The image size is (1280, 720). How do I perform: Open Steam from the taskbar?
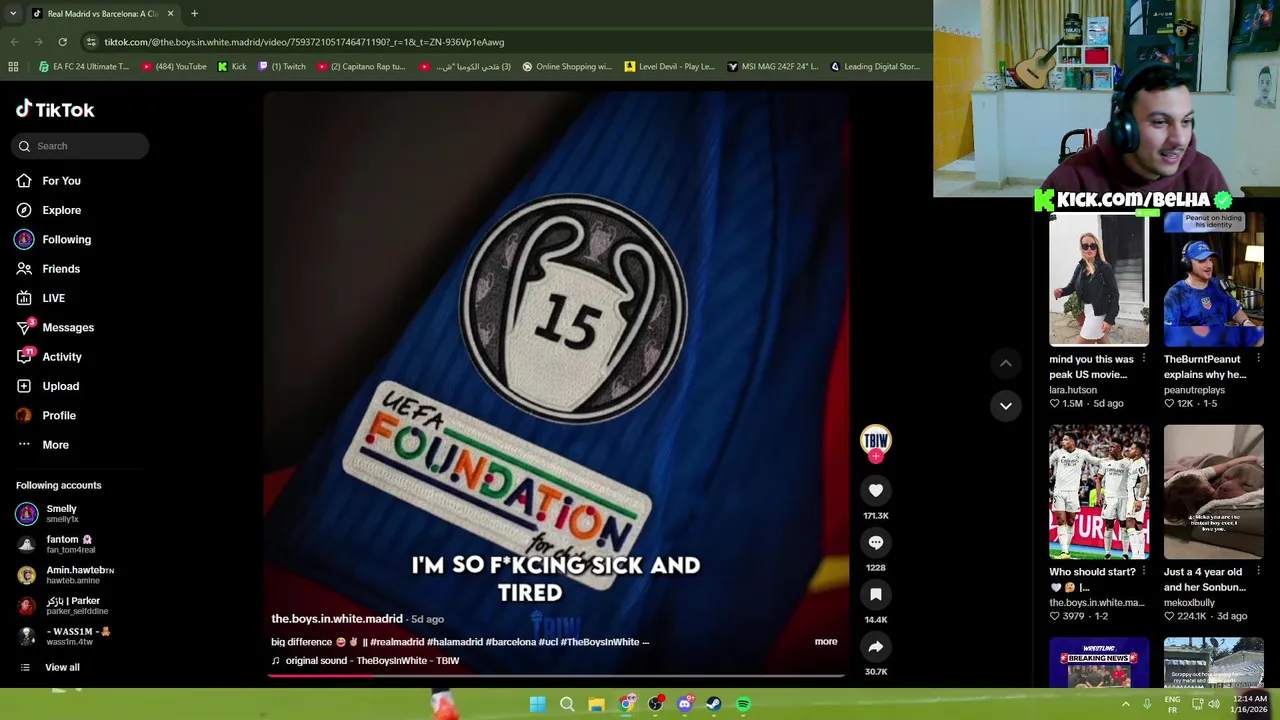tap(713, 704)
